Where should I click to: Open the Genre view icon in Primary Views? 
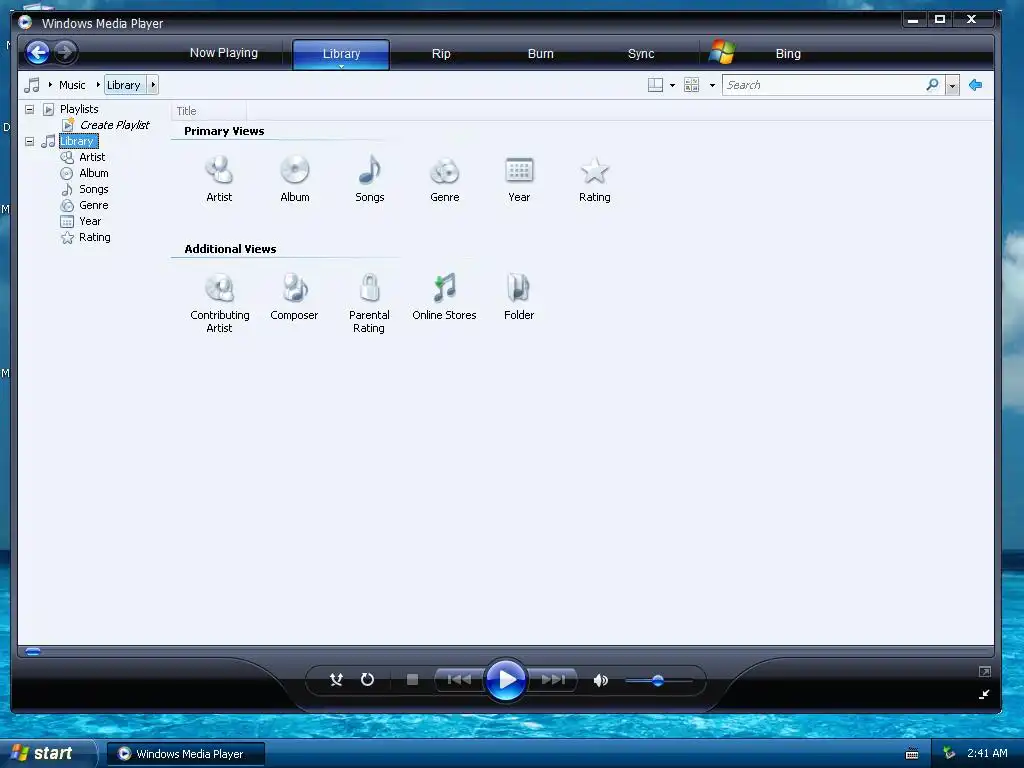coord(445,171)
